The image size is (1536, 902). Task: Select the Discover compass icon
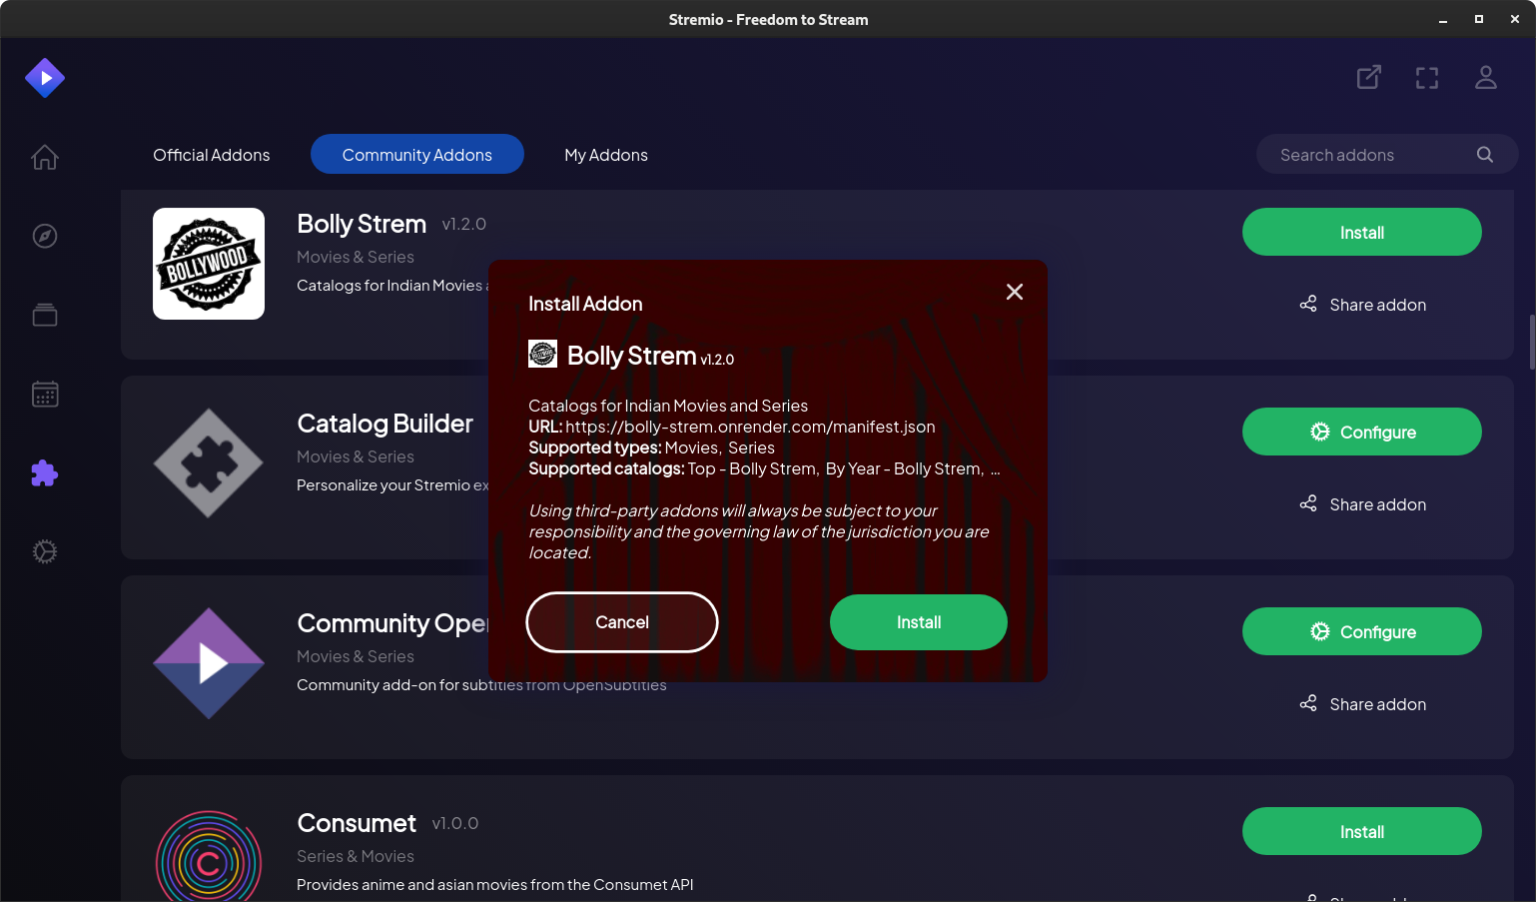pos(45,236)
